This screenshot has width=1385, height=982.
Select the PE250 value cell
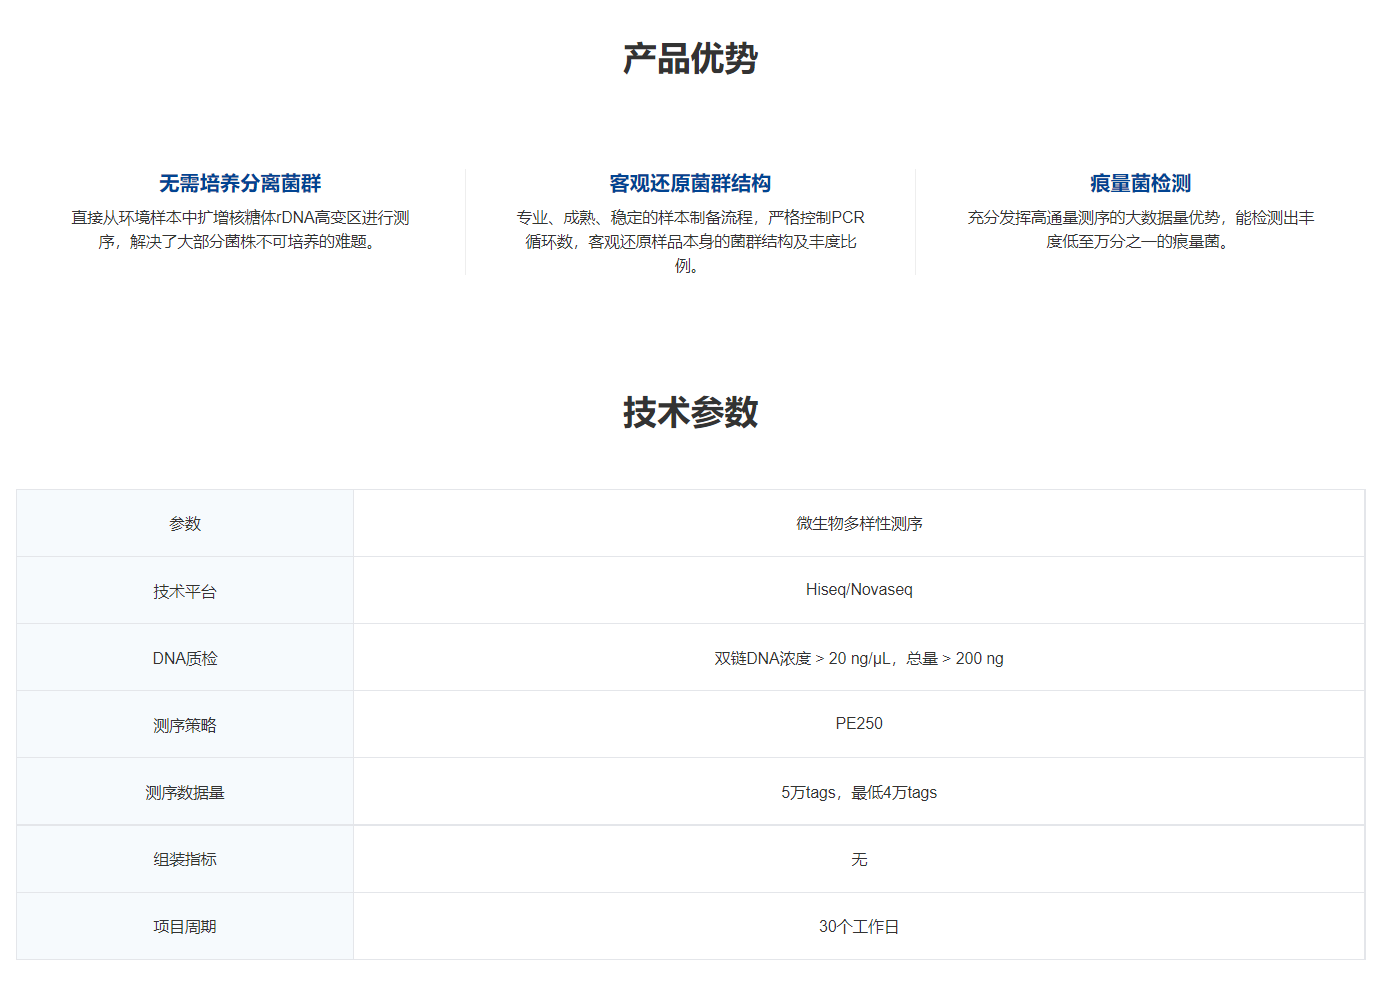pyautogui.click(x=859, y=724)
